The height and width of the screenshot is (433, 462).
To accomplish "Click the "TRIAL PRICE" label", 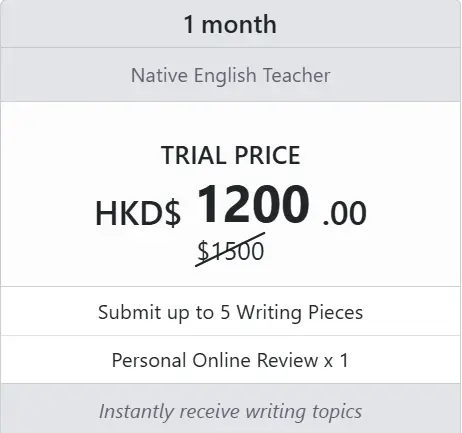I will [231, 155].
